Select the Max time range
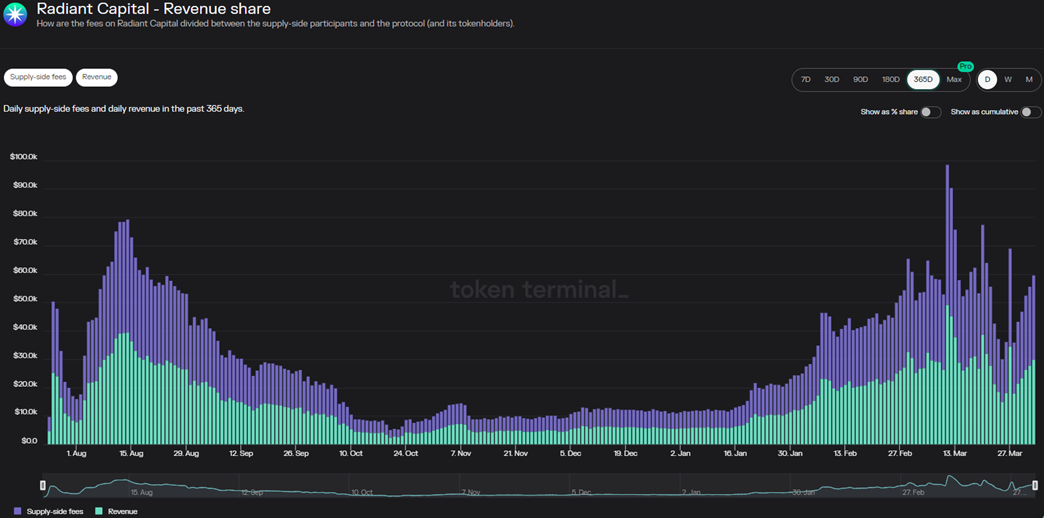The width and height of the screenshot is (1044, 518). (x=954, y=80)
